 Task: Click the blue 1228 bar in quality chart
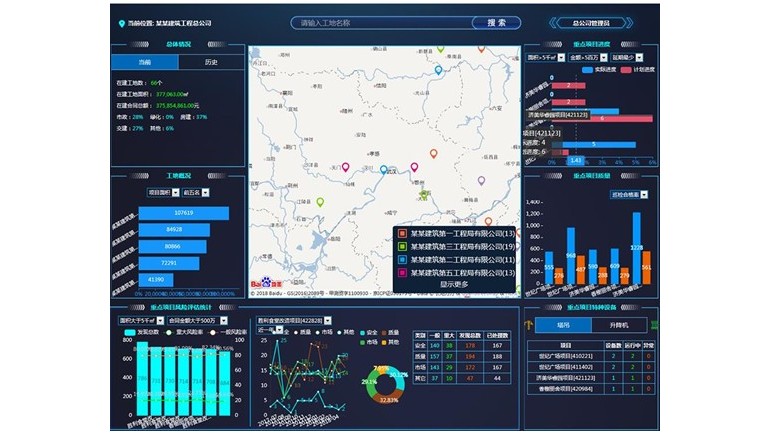[636, 248]
